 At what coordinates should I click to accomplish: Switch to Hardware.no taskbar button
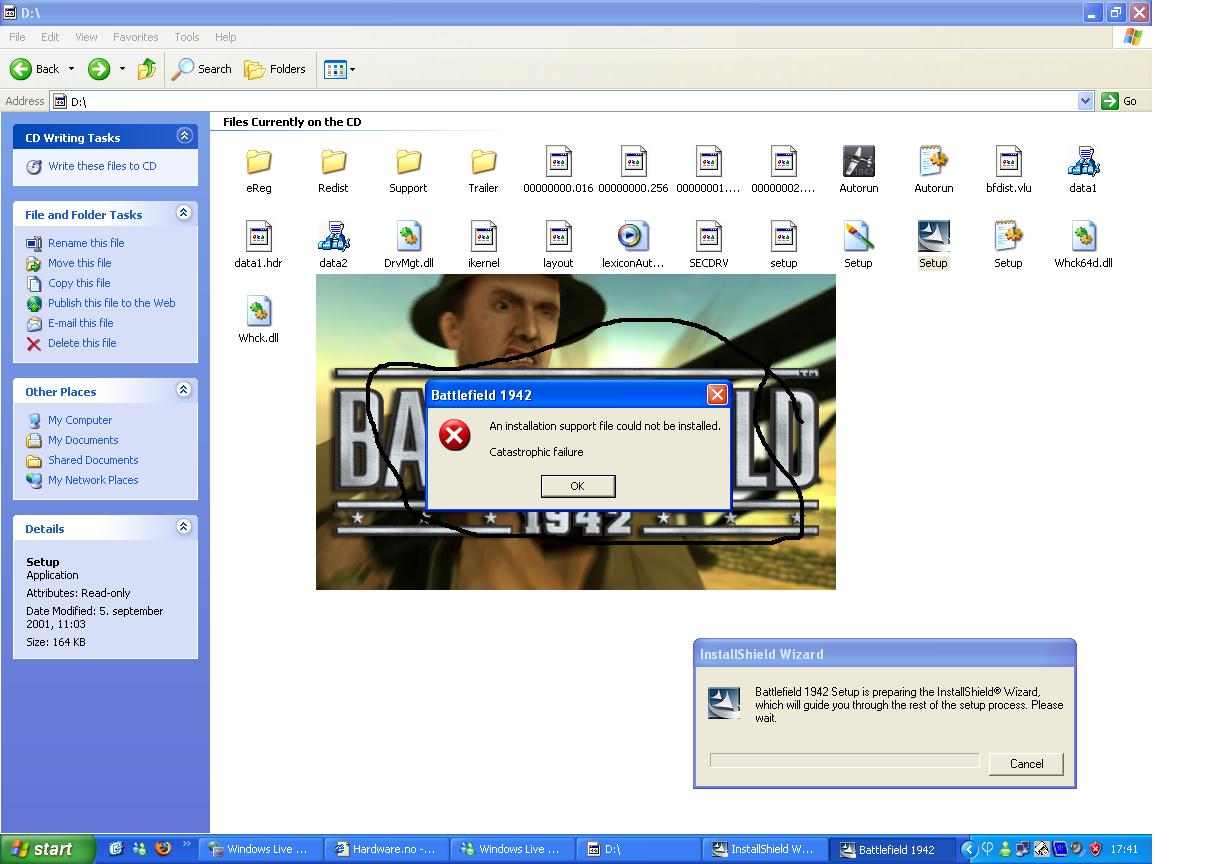(x=385, y=849)
